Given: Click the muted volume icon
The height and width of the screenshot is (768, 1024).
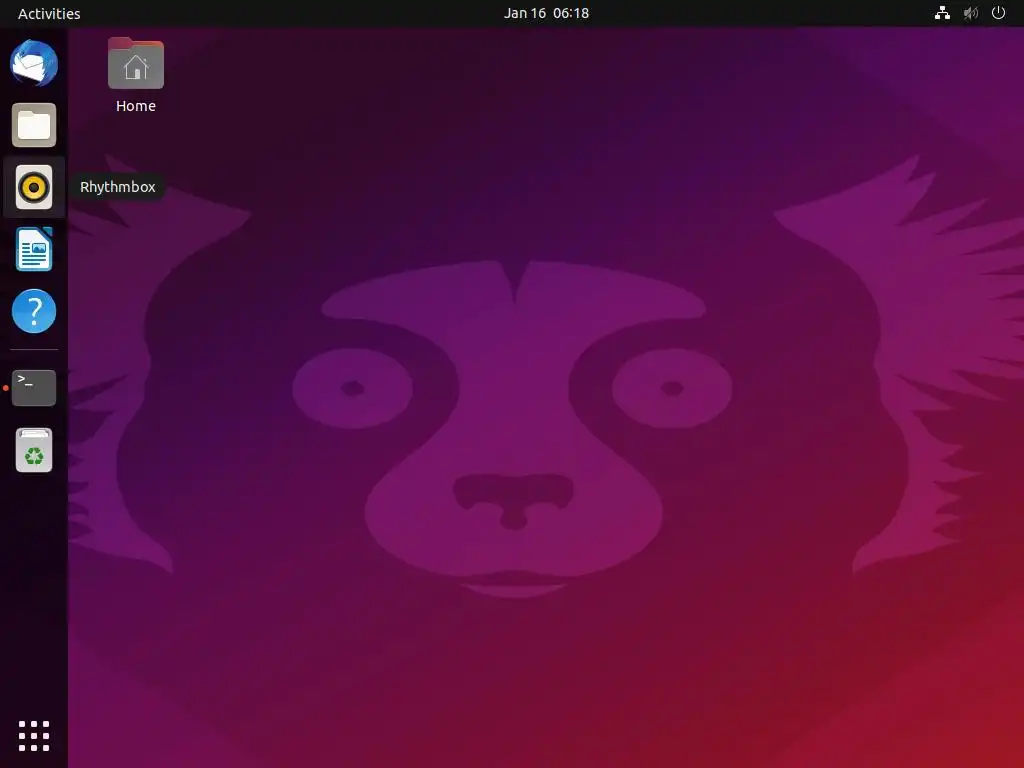Looking at the screenshot, I should coord(970,13).
